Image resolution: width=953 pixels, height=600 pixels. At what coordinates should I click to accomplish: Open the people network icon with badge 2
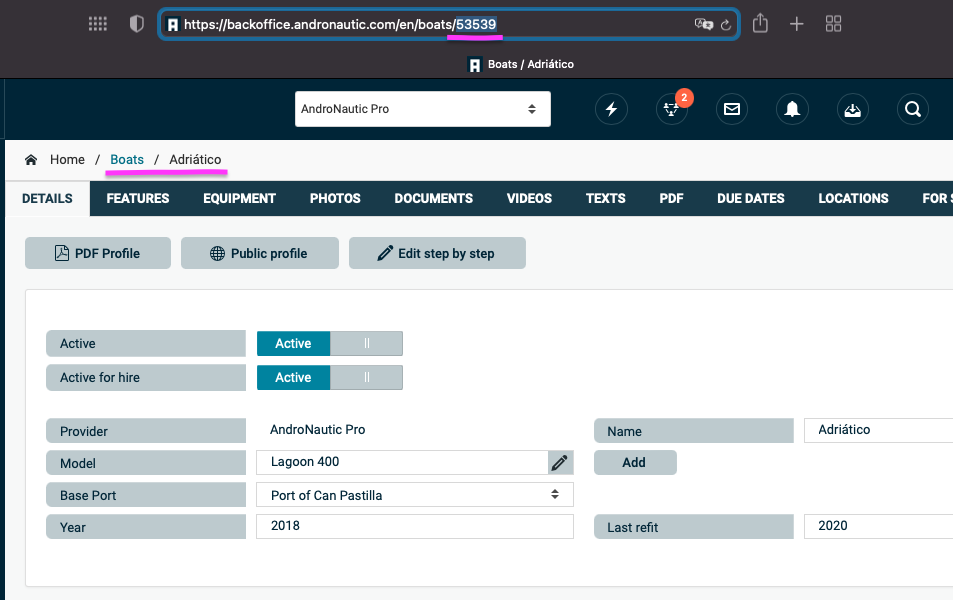tap(671, 110)
